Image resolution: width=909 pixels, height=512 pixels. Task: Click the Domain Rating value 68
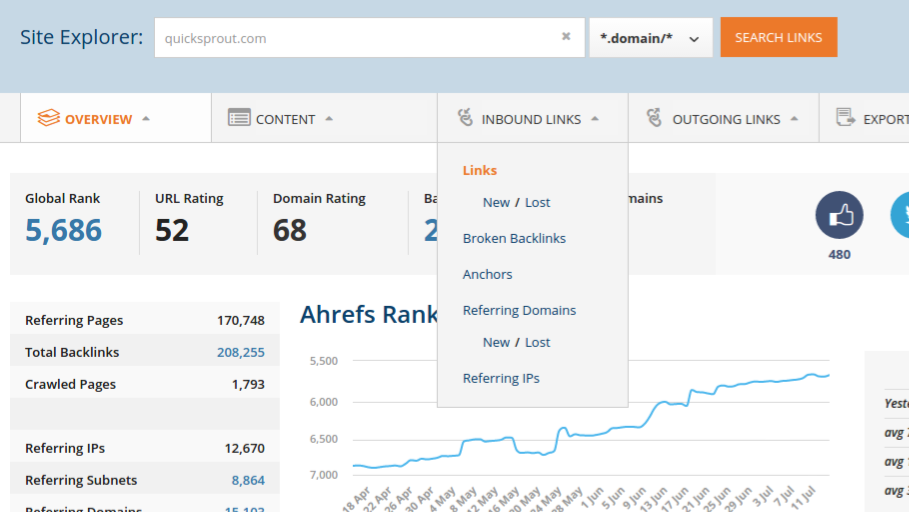[x=290, y=230]
